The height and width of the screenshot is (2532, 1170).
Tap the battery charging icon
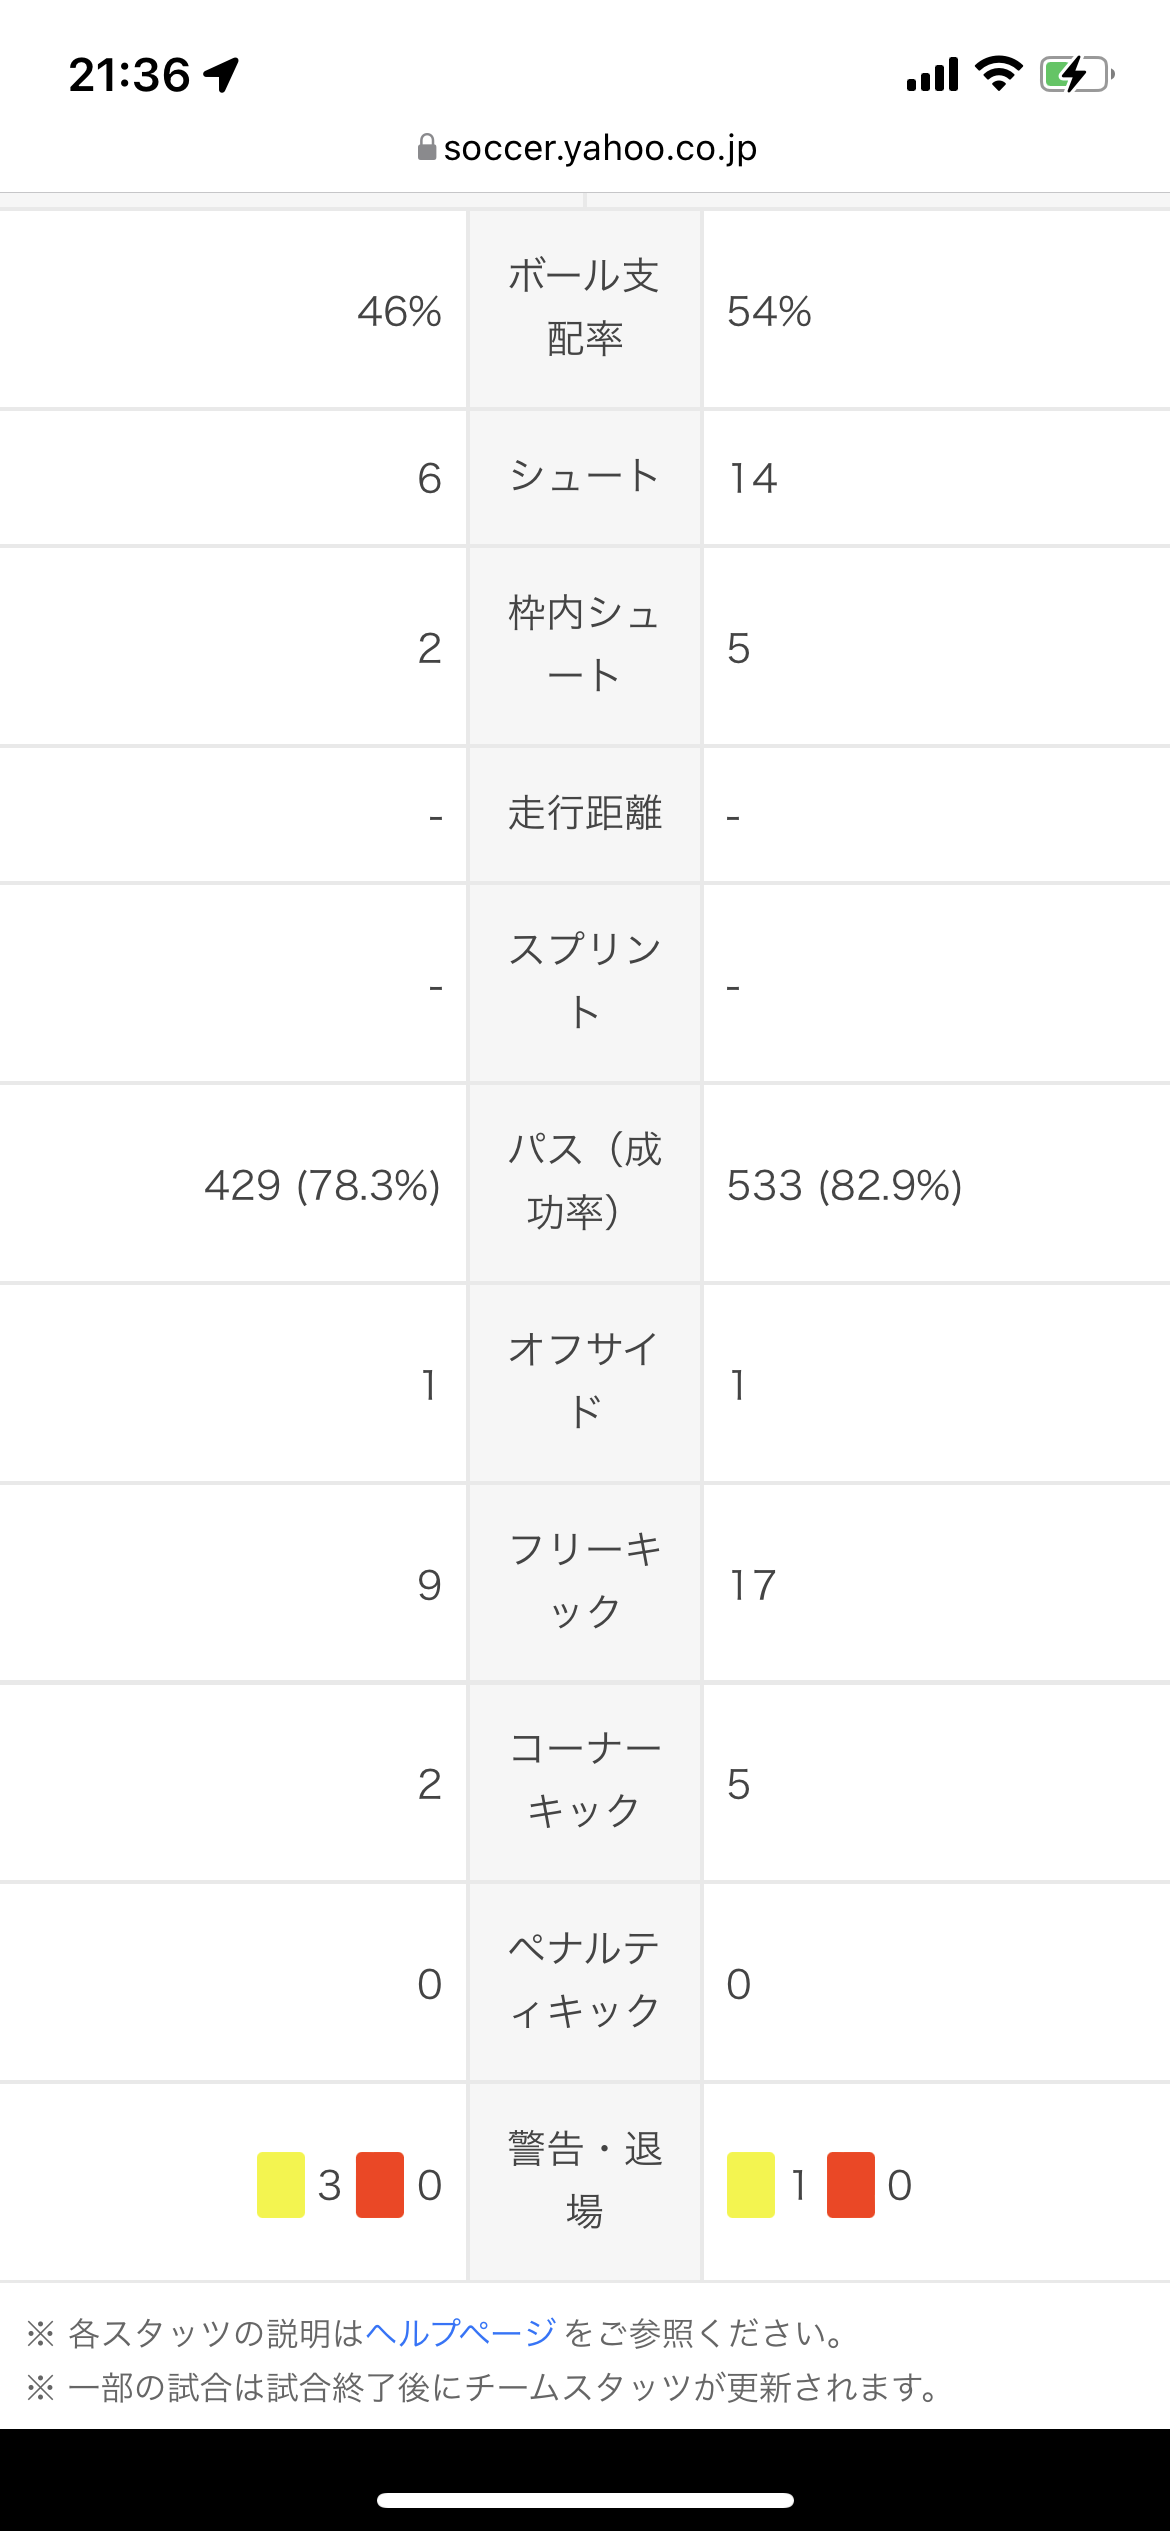click(x=1077, y=74)
